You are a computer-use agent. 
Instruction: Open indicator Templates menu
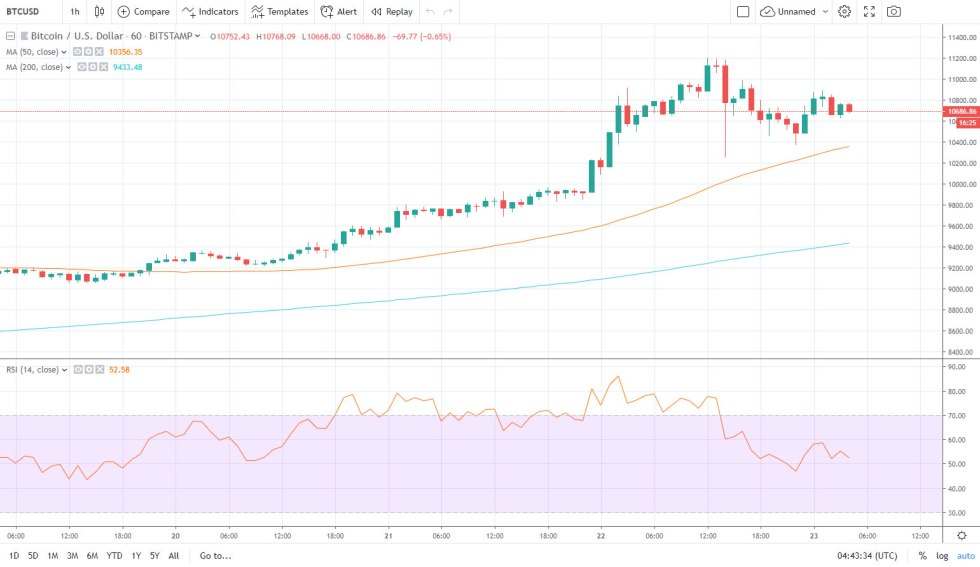click(279, 11)
